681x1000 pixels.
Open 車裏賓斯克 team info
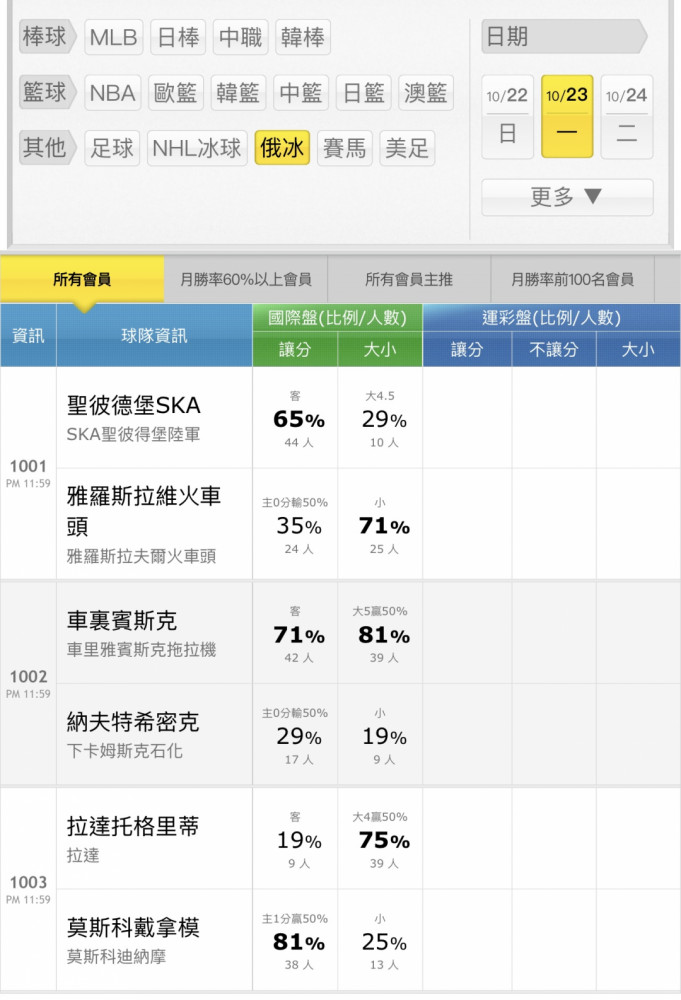[x=122, y=621]
